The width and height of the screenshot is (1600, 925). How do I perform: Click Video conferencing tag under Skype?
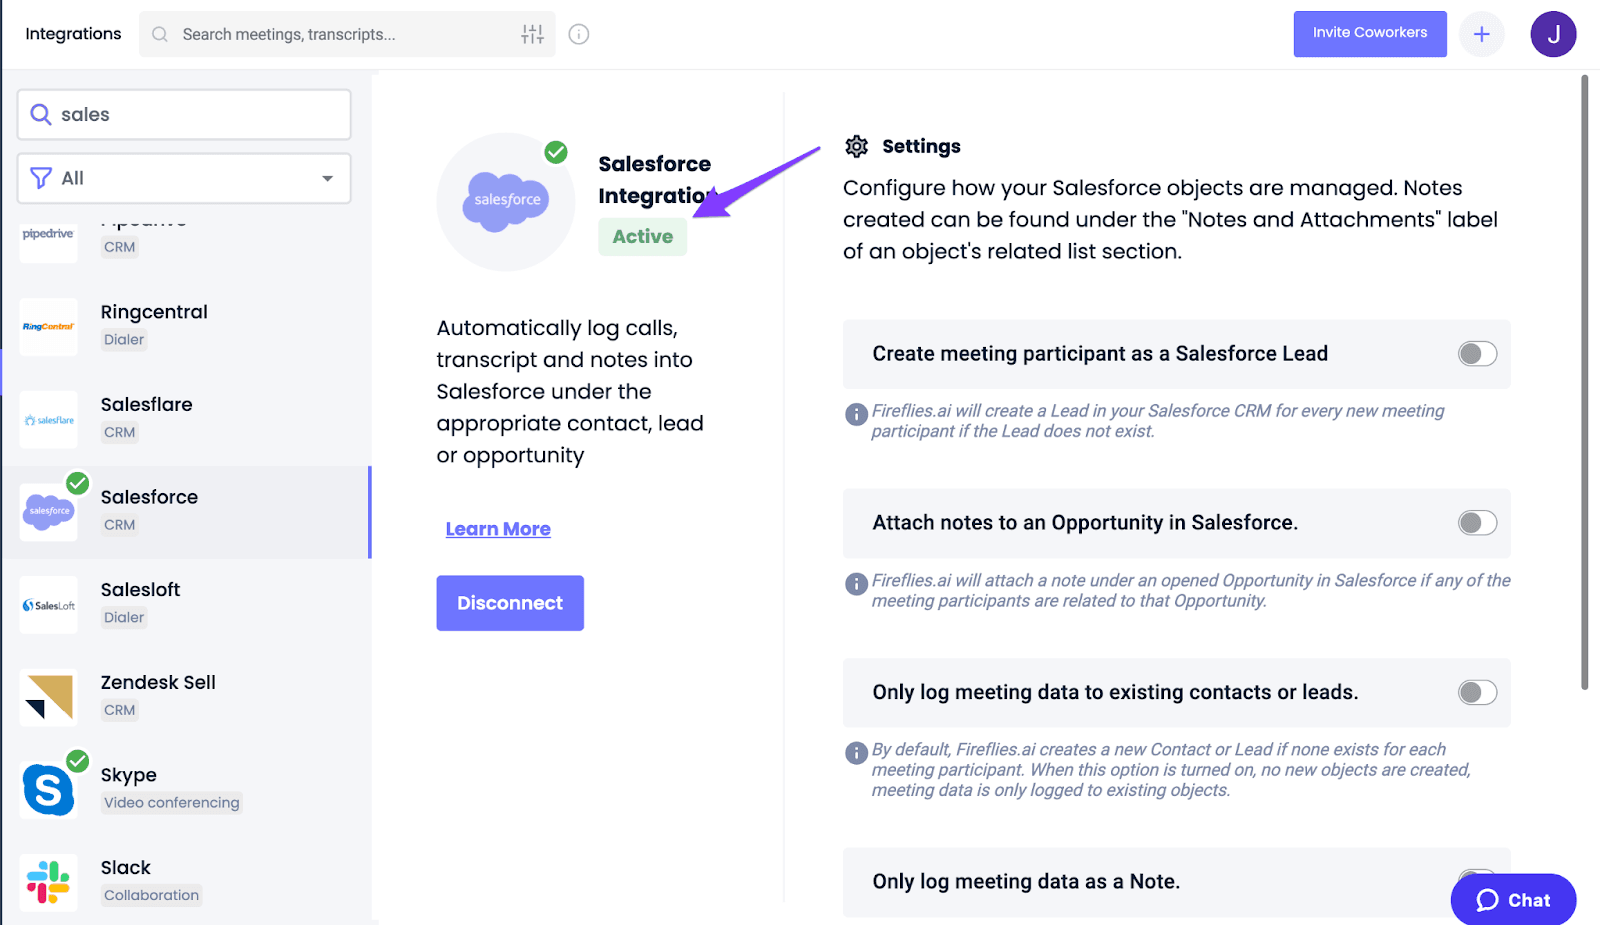click(x=172, y=803)
